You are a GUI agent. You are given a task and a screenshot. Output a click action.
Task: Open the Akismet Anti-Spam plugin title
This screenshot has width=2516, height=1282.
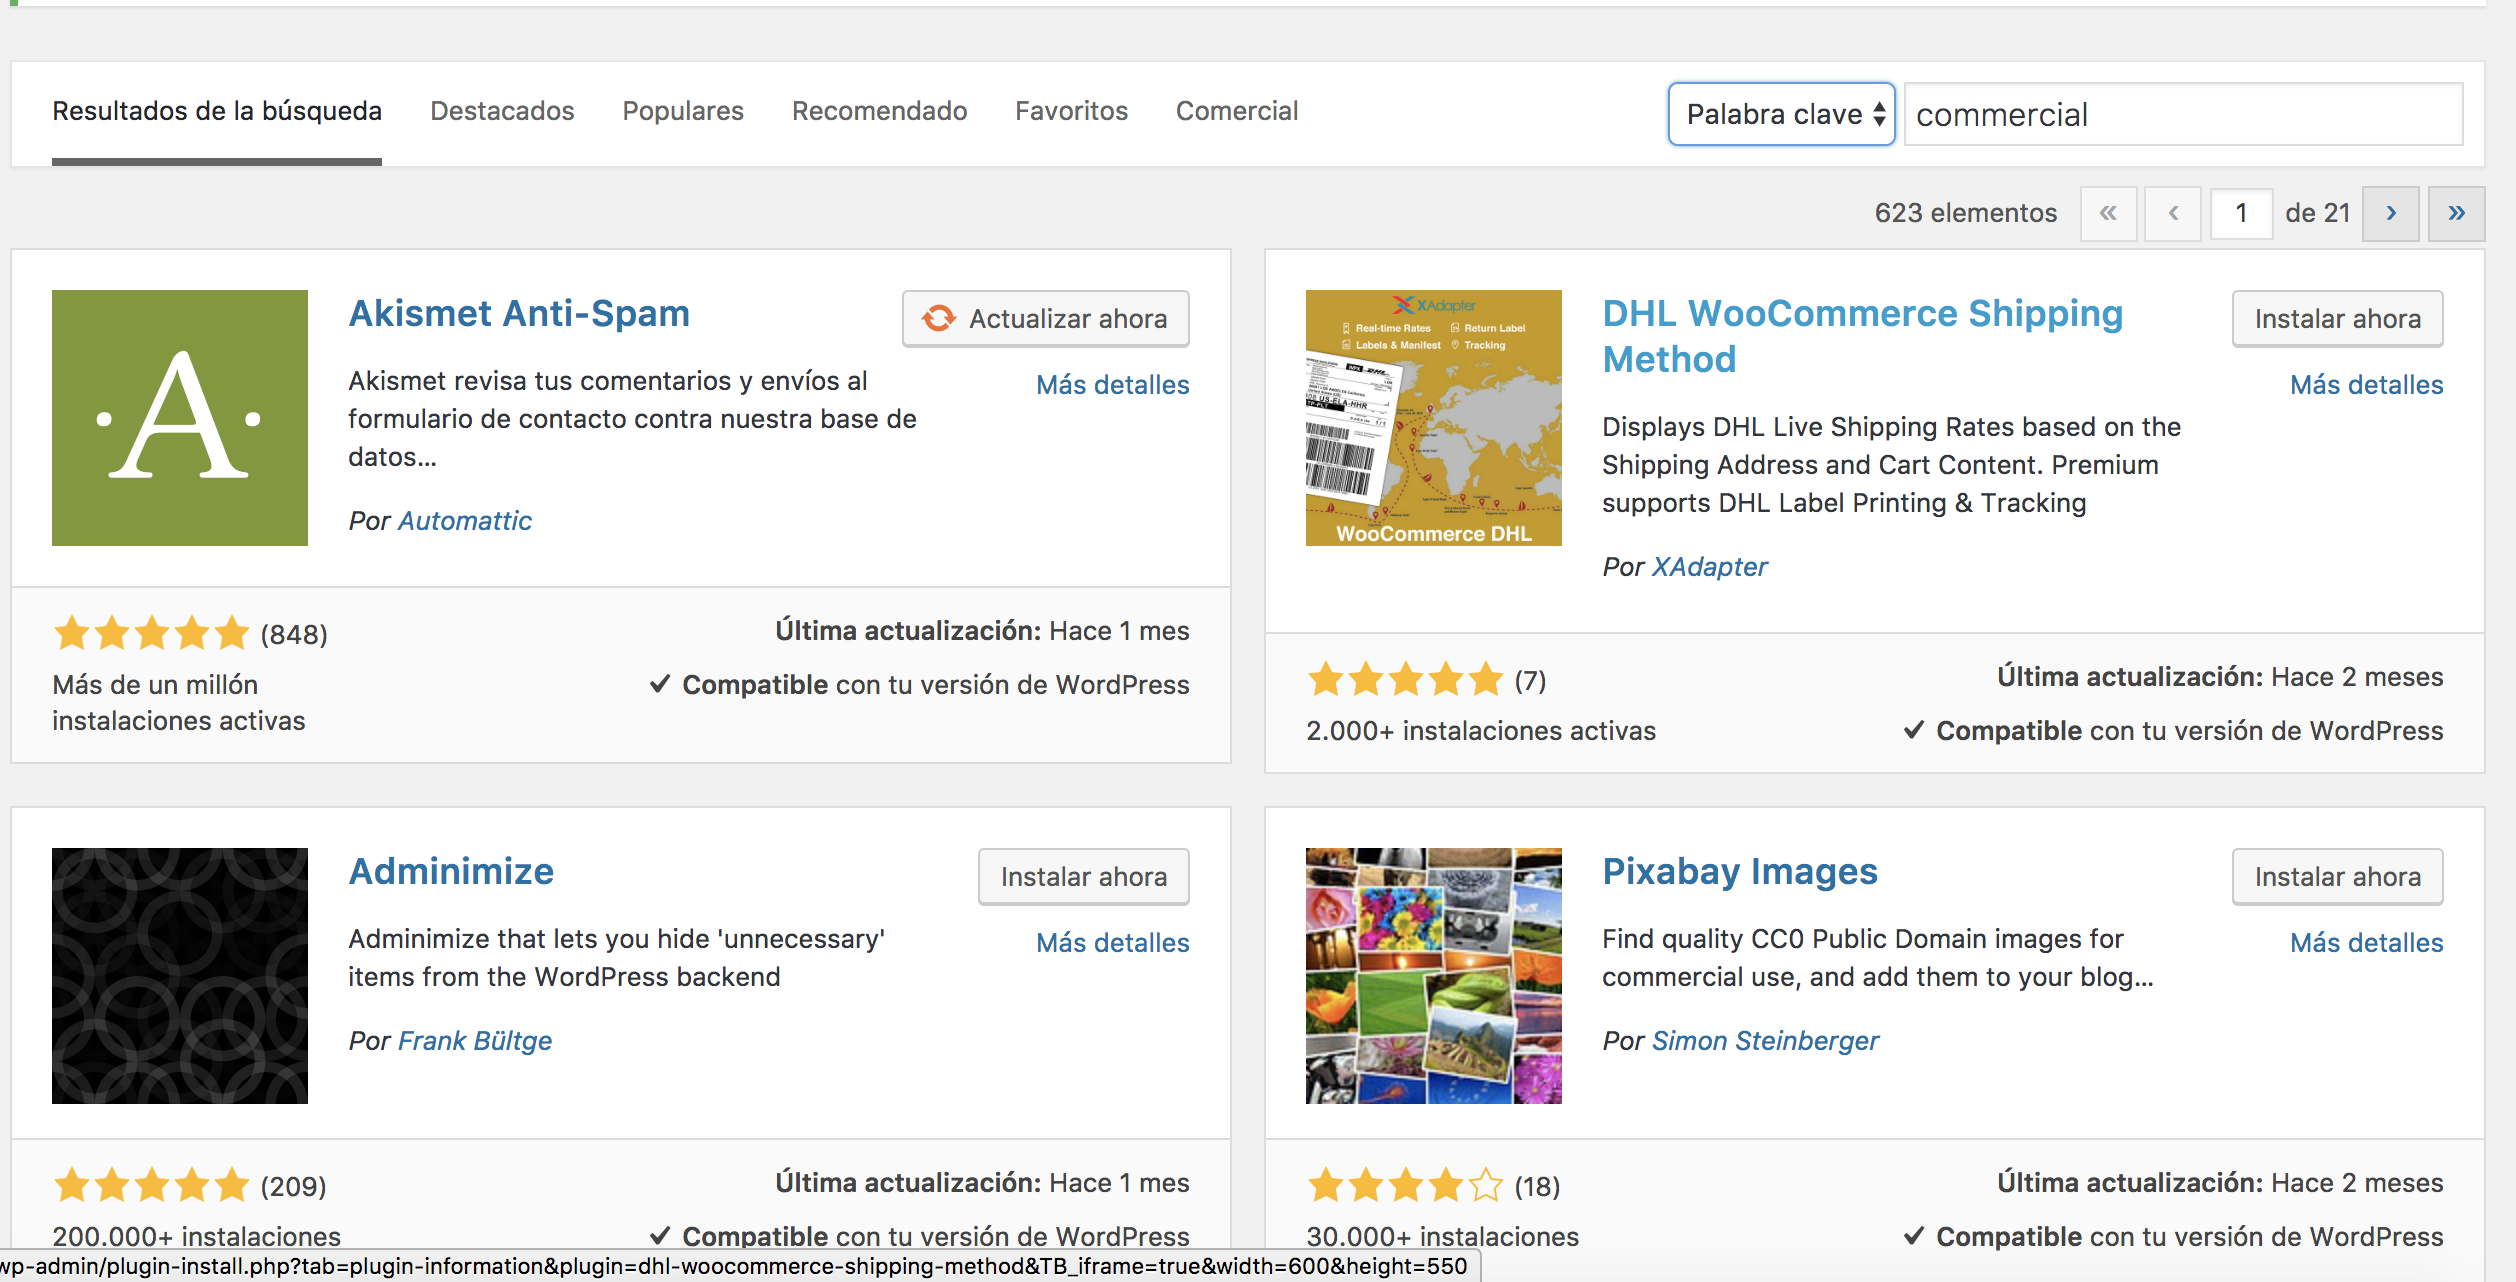(x=519, y=313)
